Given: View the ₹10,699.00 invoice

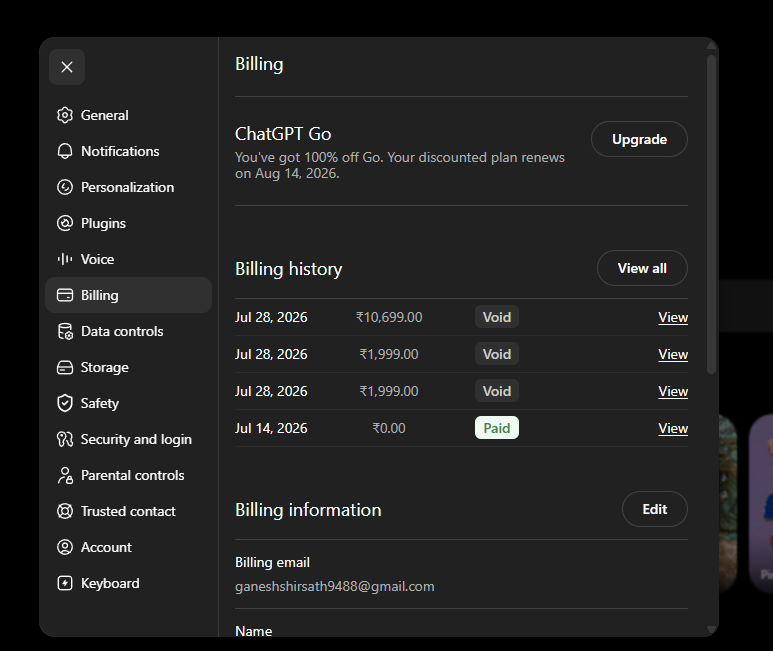Looking at the screenshot, I should (x=673, y=317).
